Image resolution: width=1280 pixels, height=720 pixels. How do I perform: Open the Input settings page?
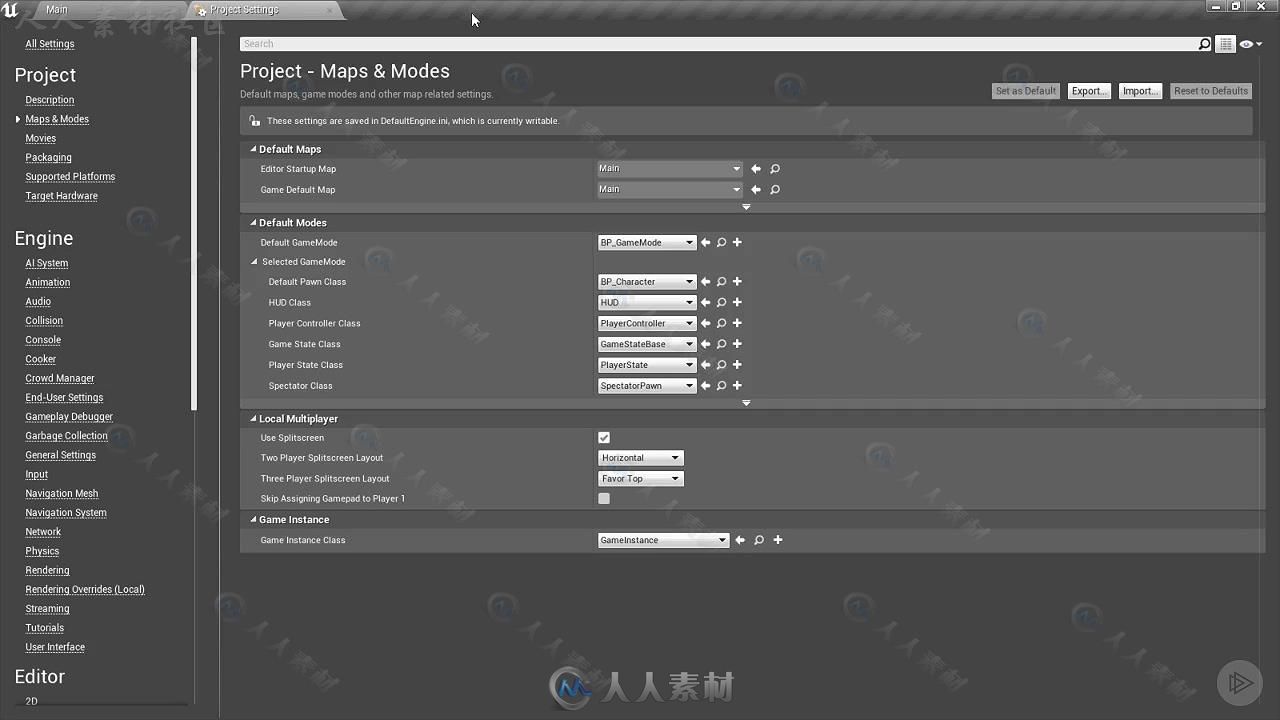[36, 475]
